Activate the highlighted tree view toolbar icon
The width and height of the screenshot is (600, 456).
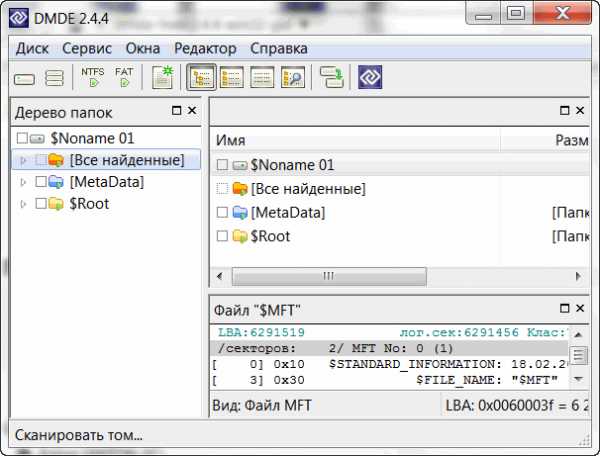pos(201,77)
